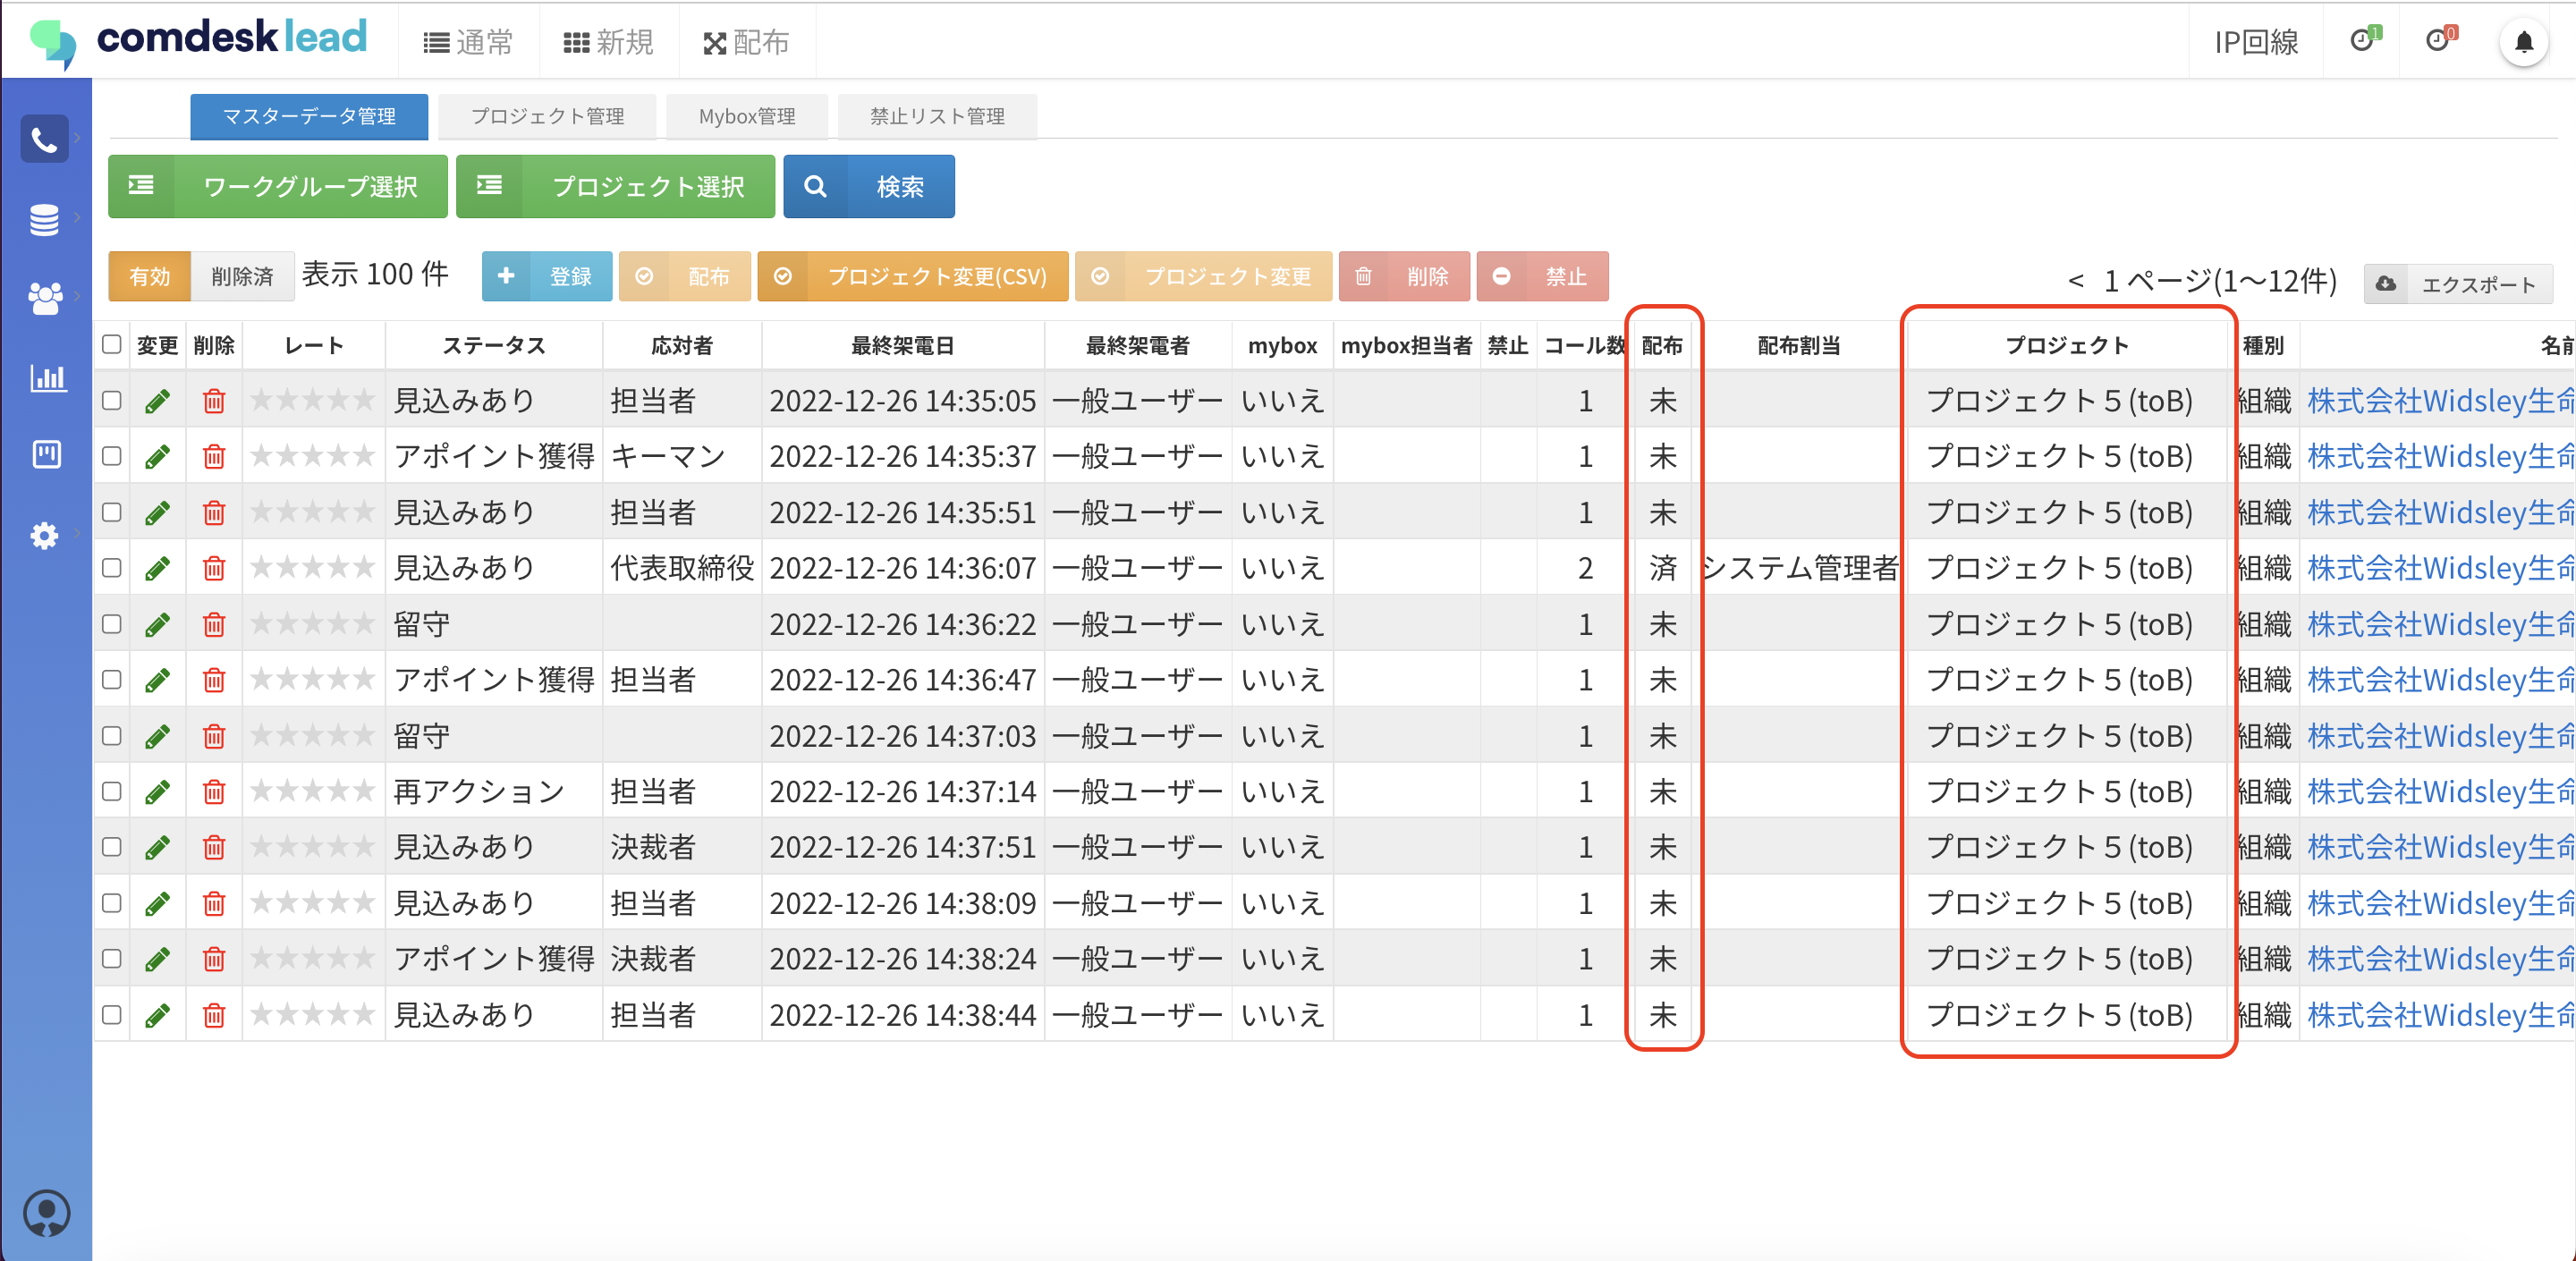Screen dimensions: 2576x1261
Task: Open the users group sidebar icon
Action: coord(44,298)
